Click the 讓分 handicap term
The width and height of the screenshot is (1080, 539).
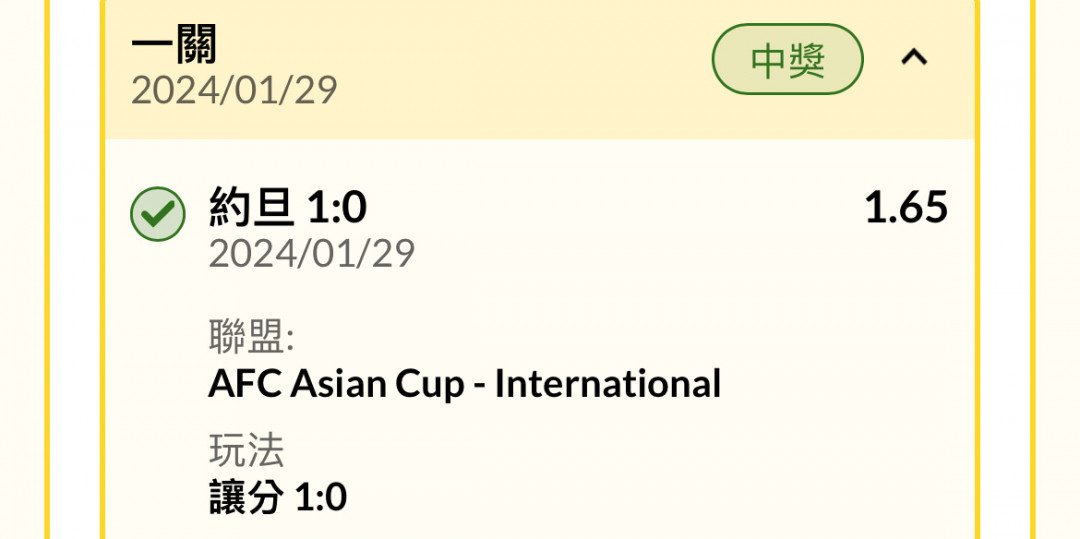point(247,498)
